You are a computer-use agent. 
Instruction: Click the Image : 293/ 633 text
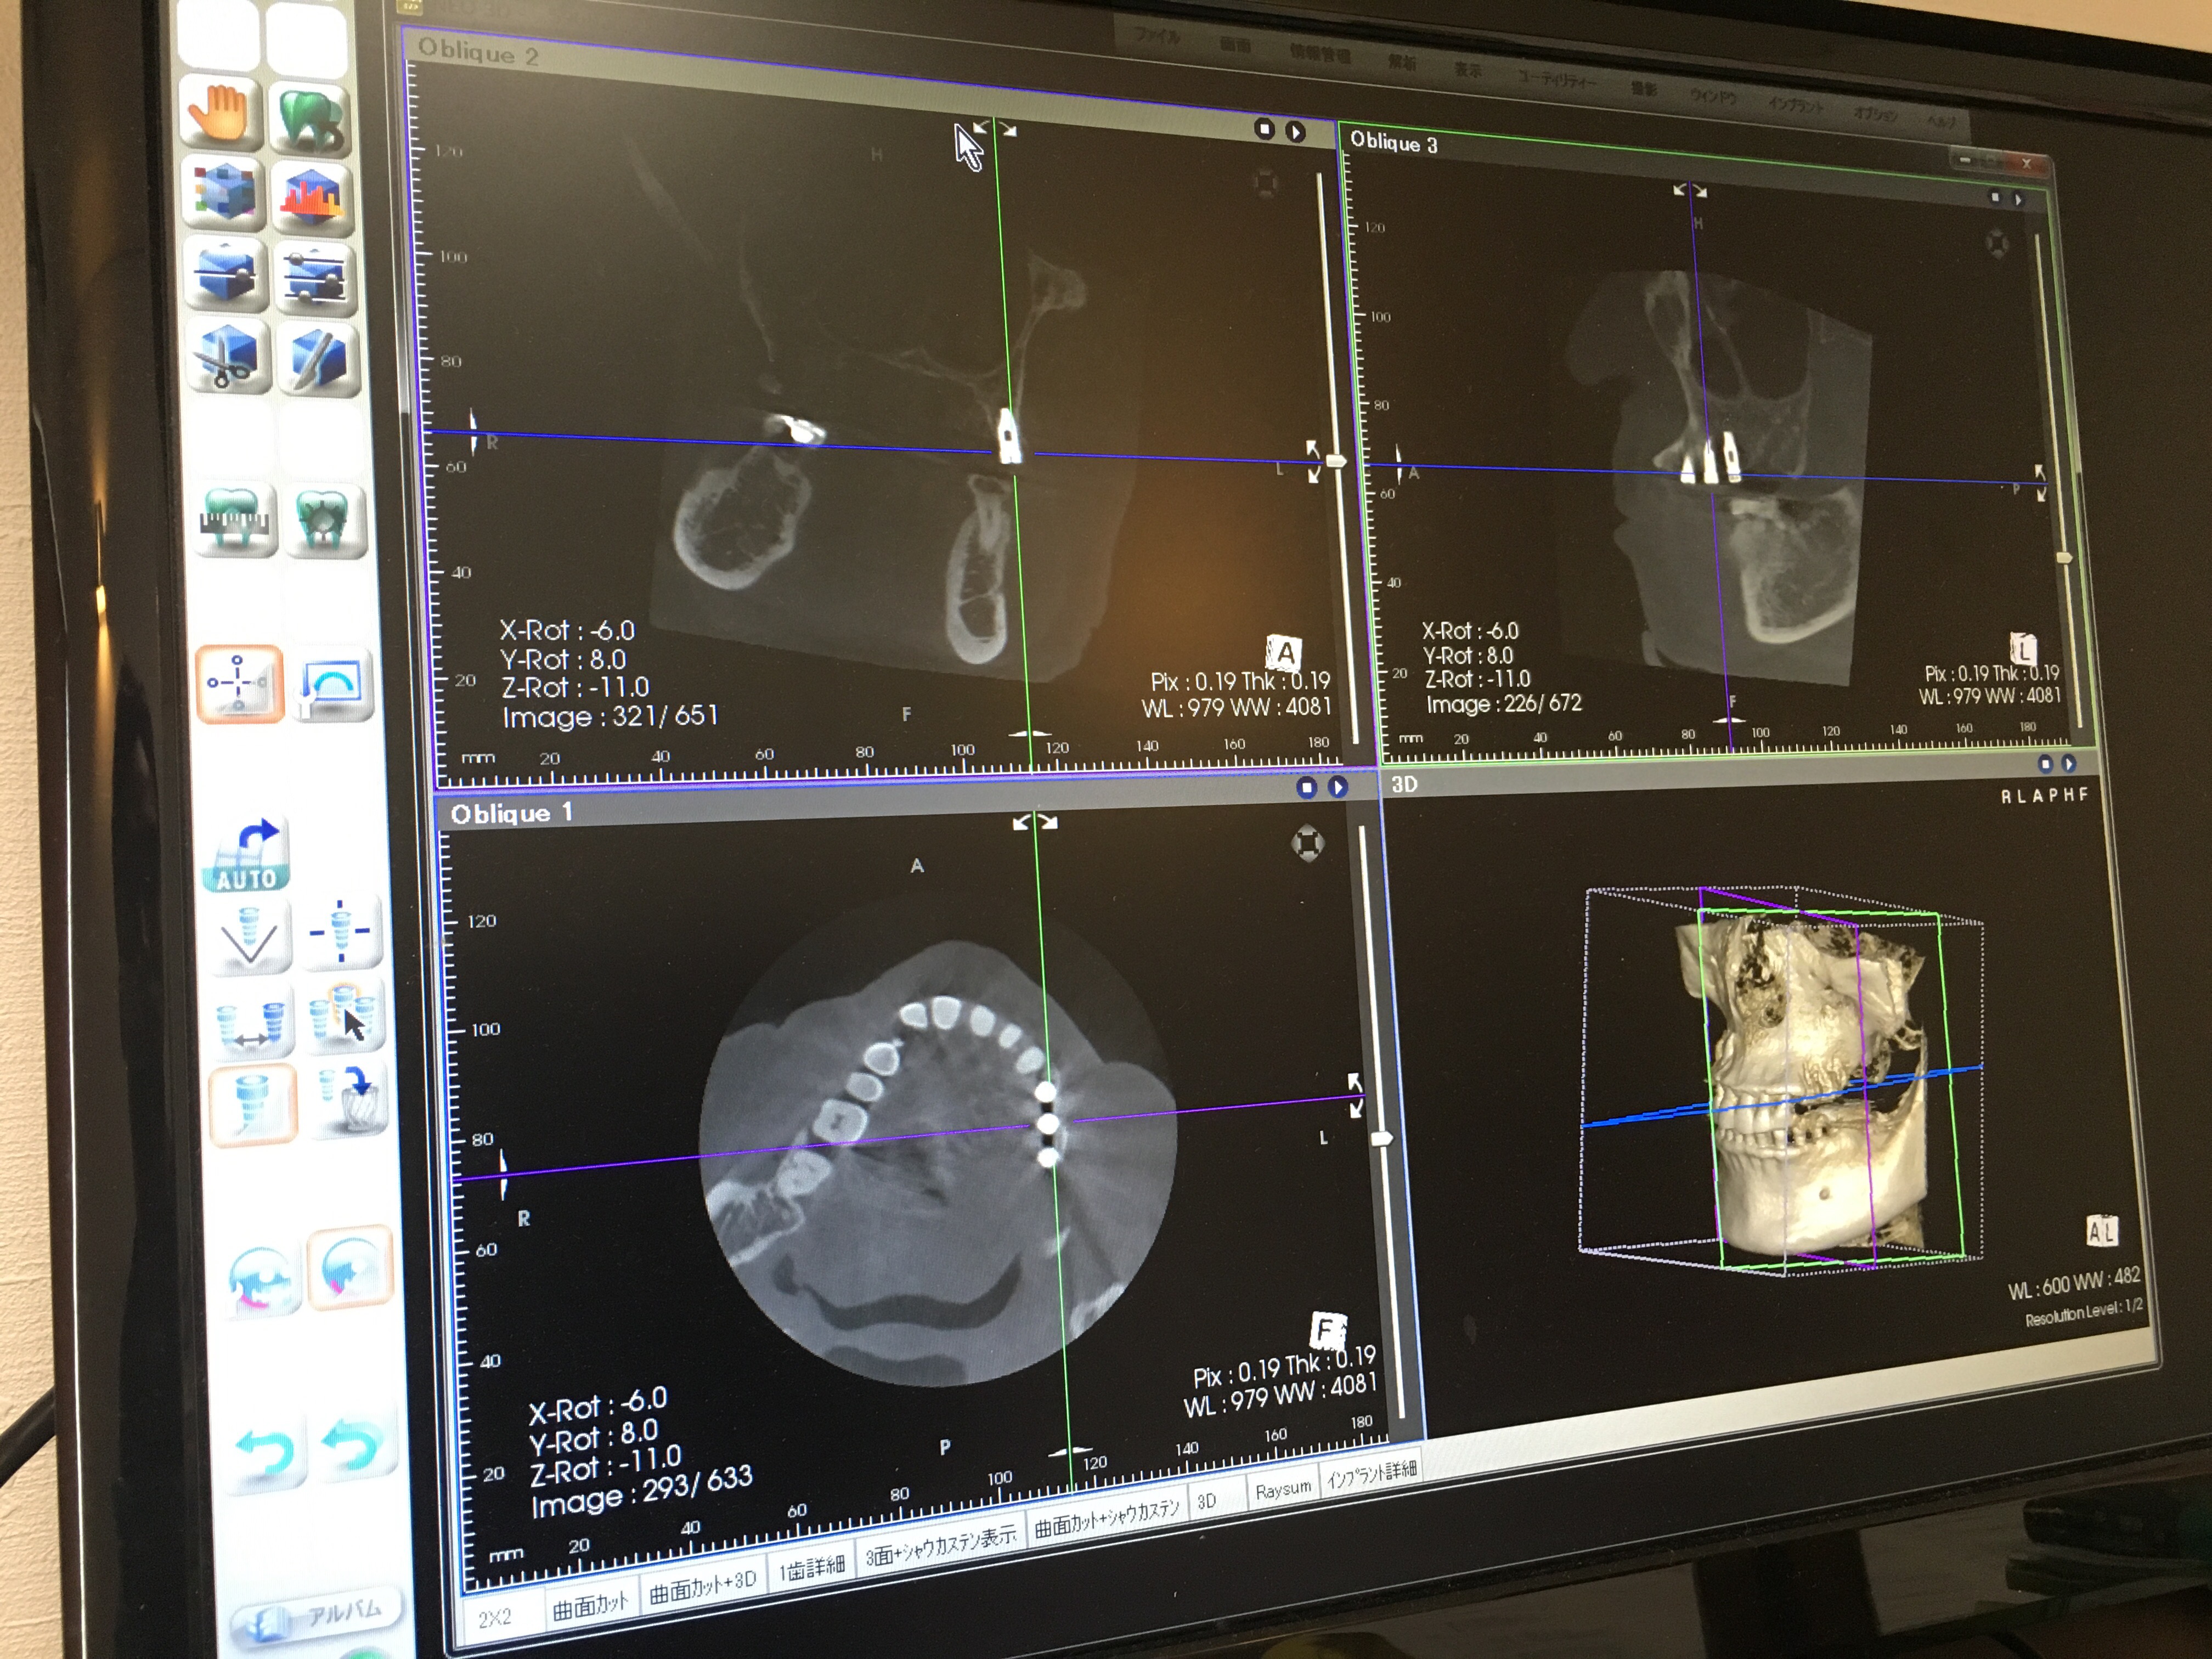point(641,1490)
